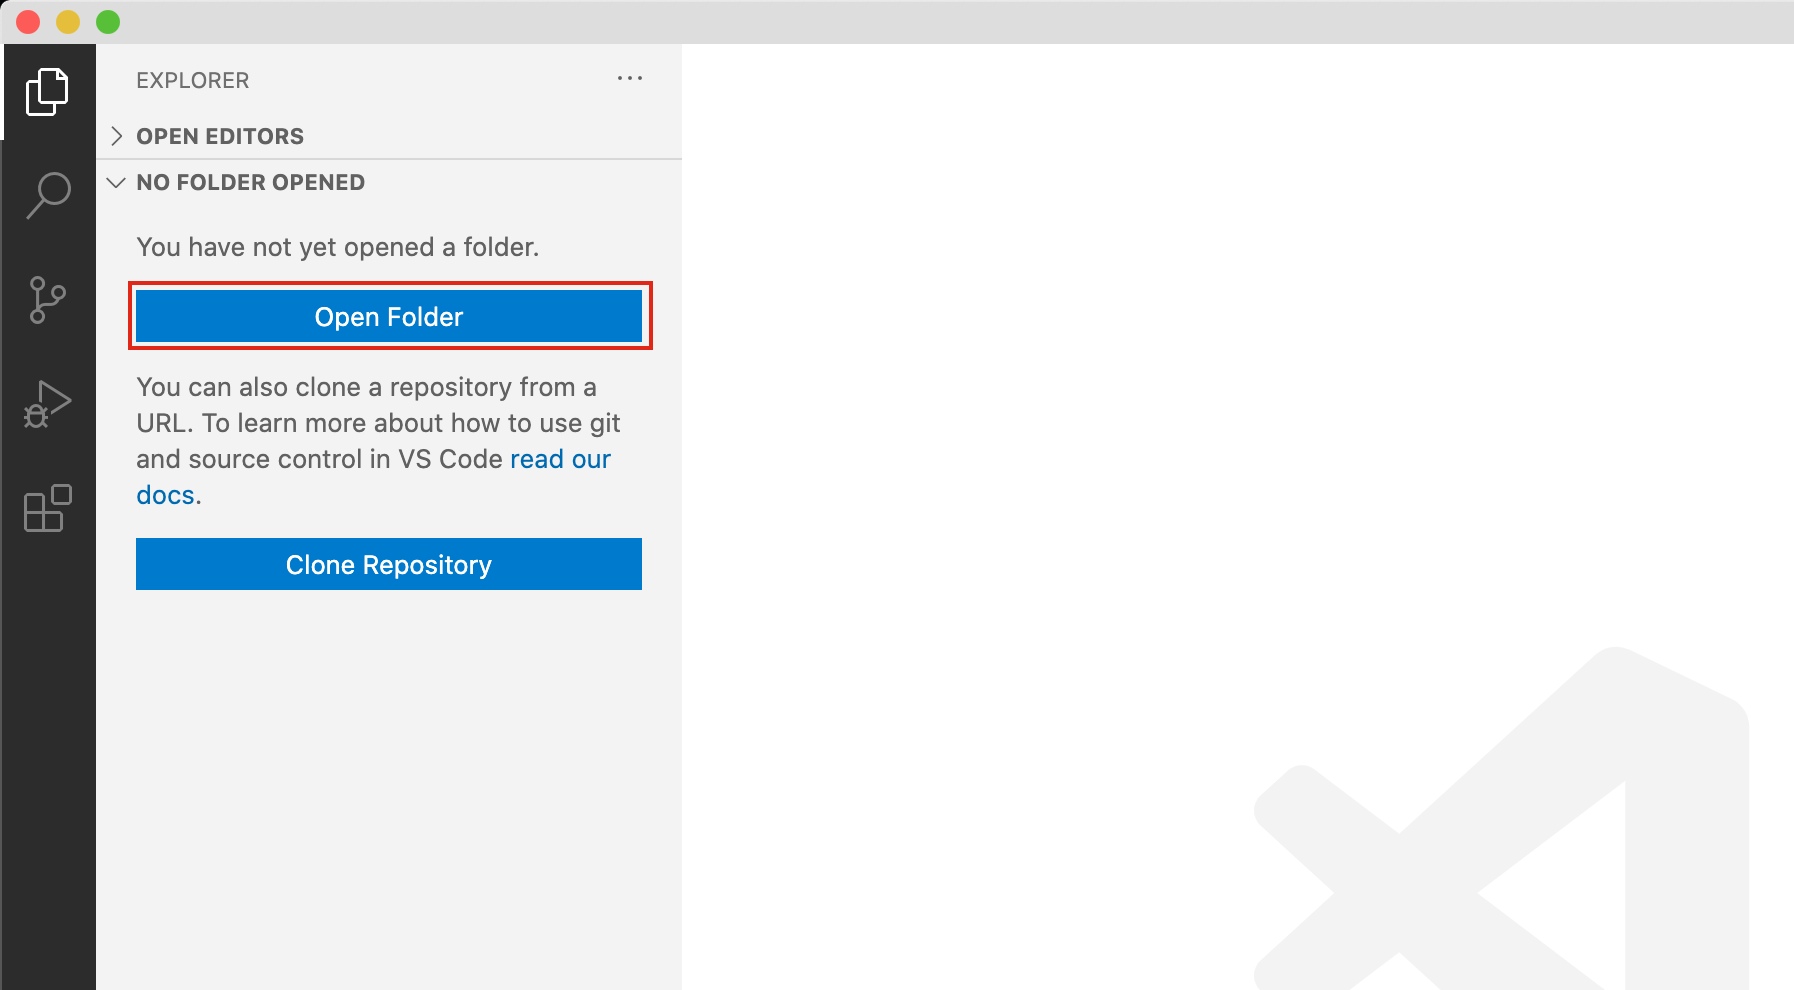Follow the 'read our docs' link
1794x990 pixels.
[559, 459]
